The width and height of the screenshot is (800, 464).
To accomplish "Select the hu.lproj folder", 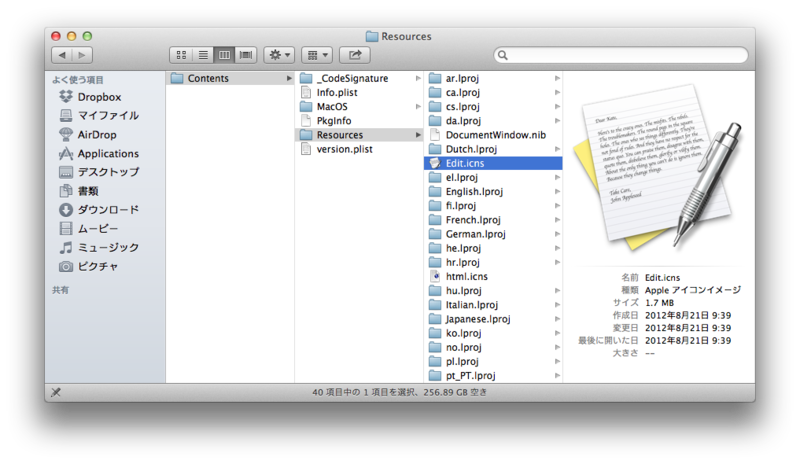I will [493, 290].
